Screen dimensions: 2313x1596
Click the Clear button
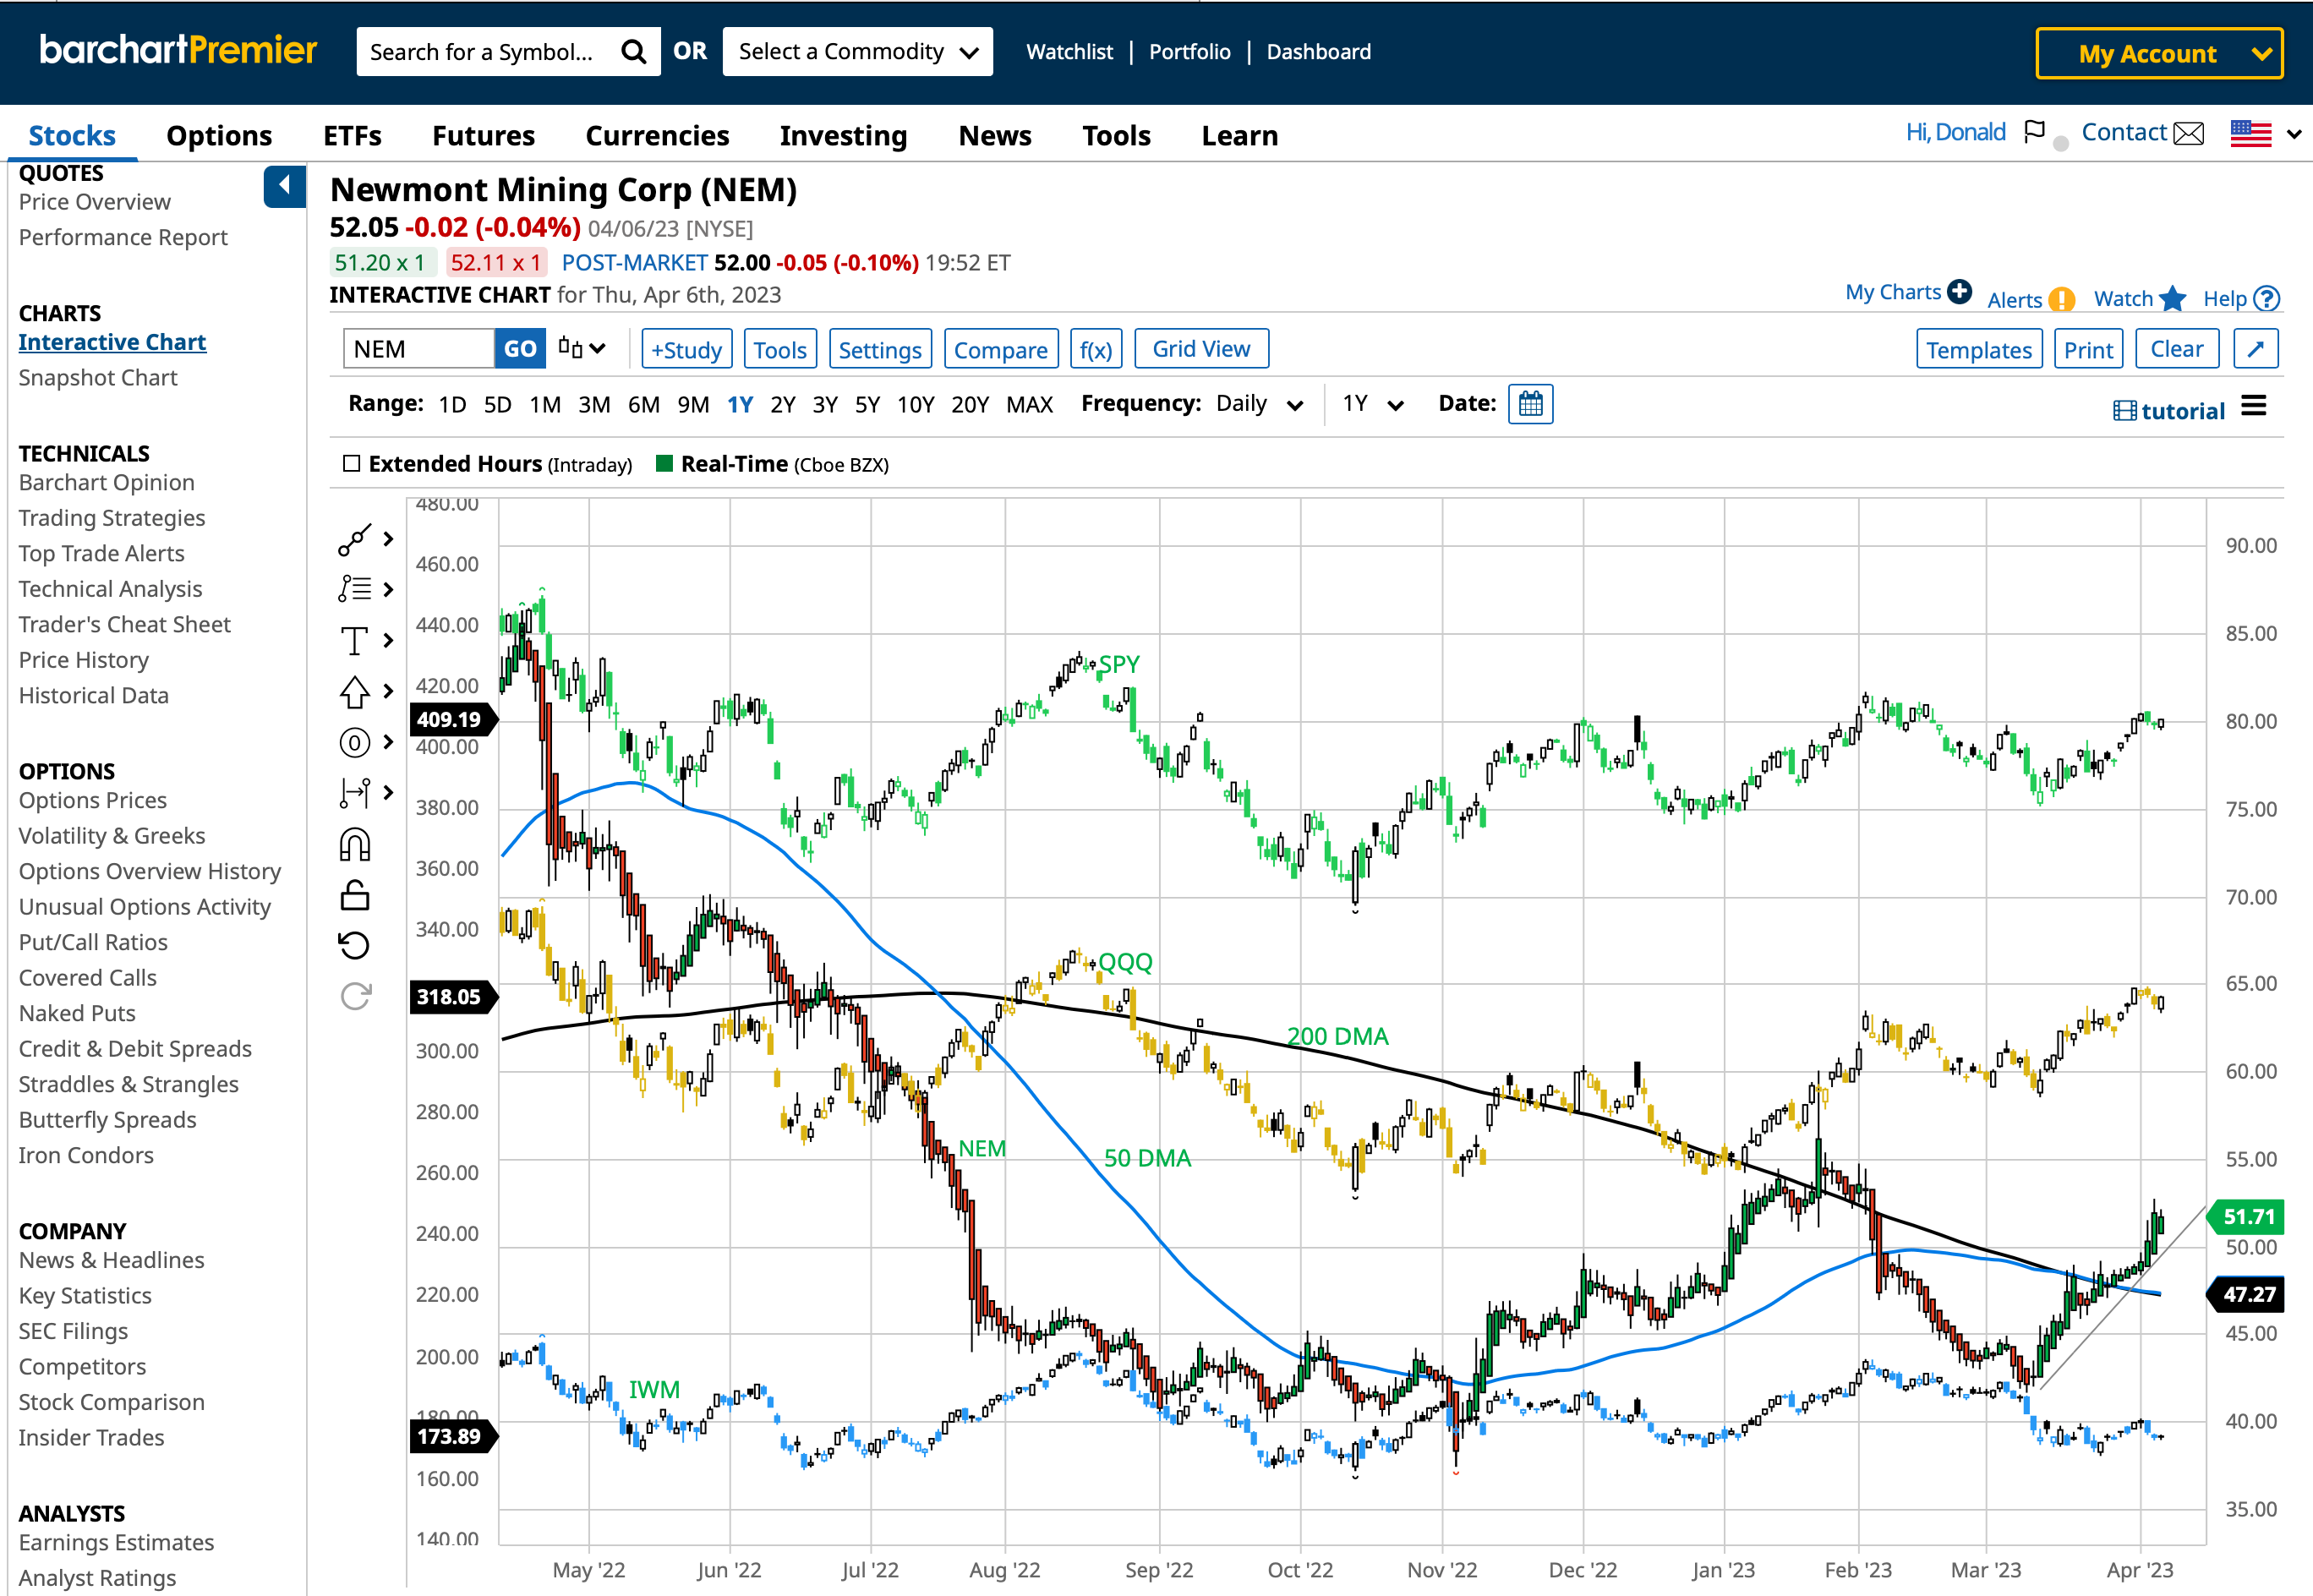point(2176,349)
